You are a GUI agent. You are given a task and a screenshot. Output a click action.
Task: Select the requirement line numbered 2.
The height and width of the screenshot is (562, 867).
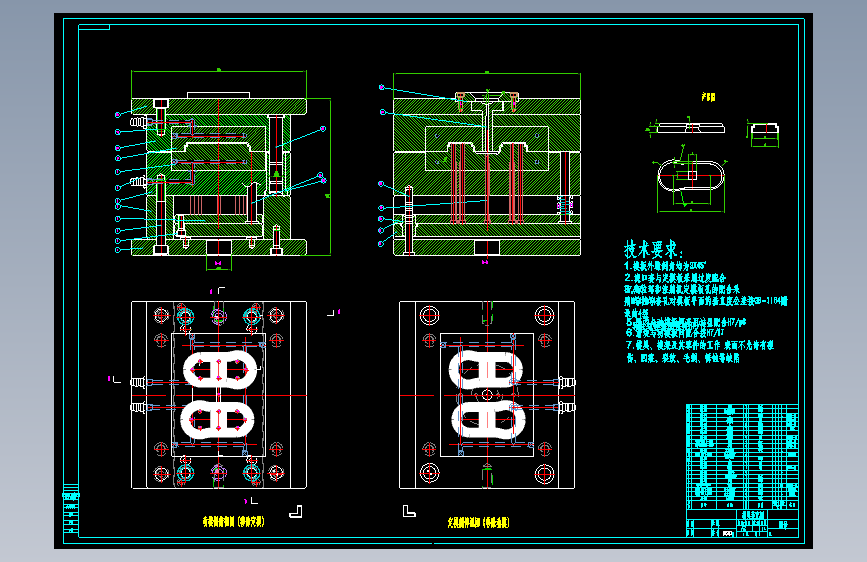[675, 278]
